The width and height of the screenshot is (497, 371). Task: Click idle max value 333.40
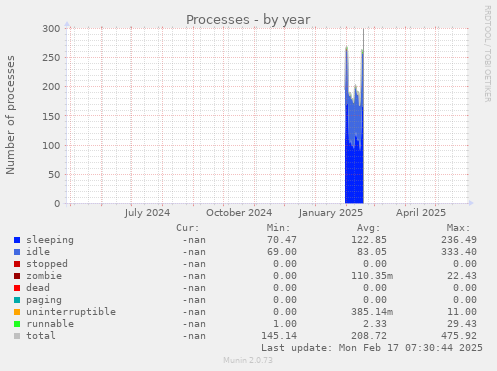coord(459,252)
